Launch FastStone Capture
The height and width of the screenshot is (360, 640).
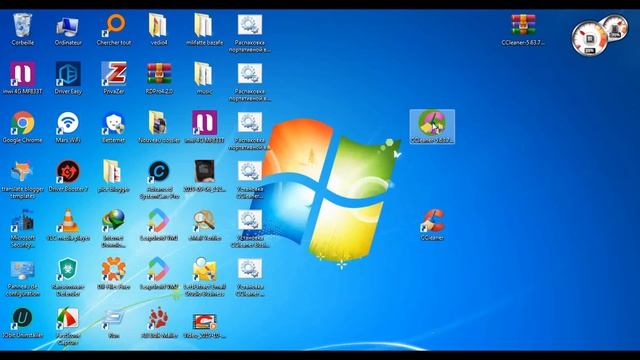pos(68,326)
